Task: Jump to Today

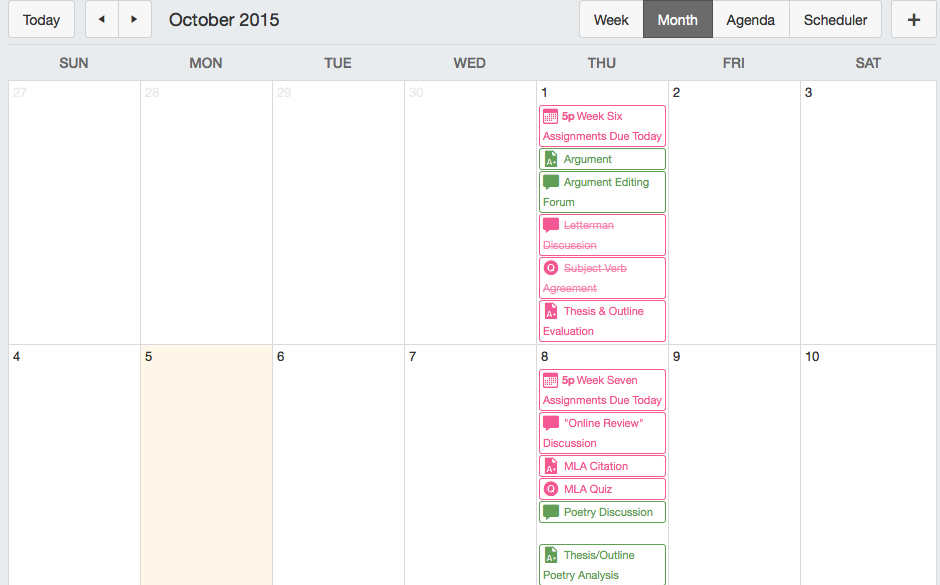Action: click(41, 20)
